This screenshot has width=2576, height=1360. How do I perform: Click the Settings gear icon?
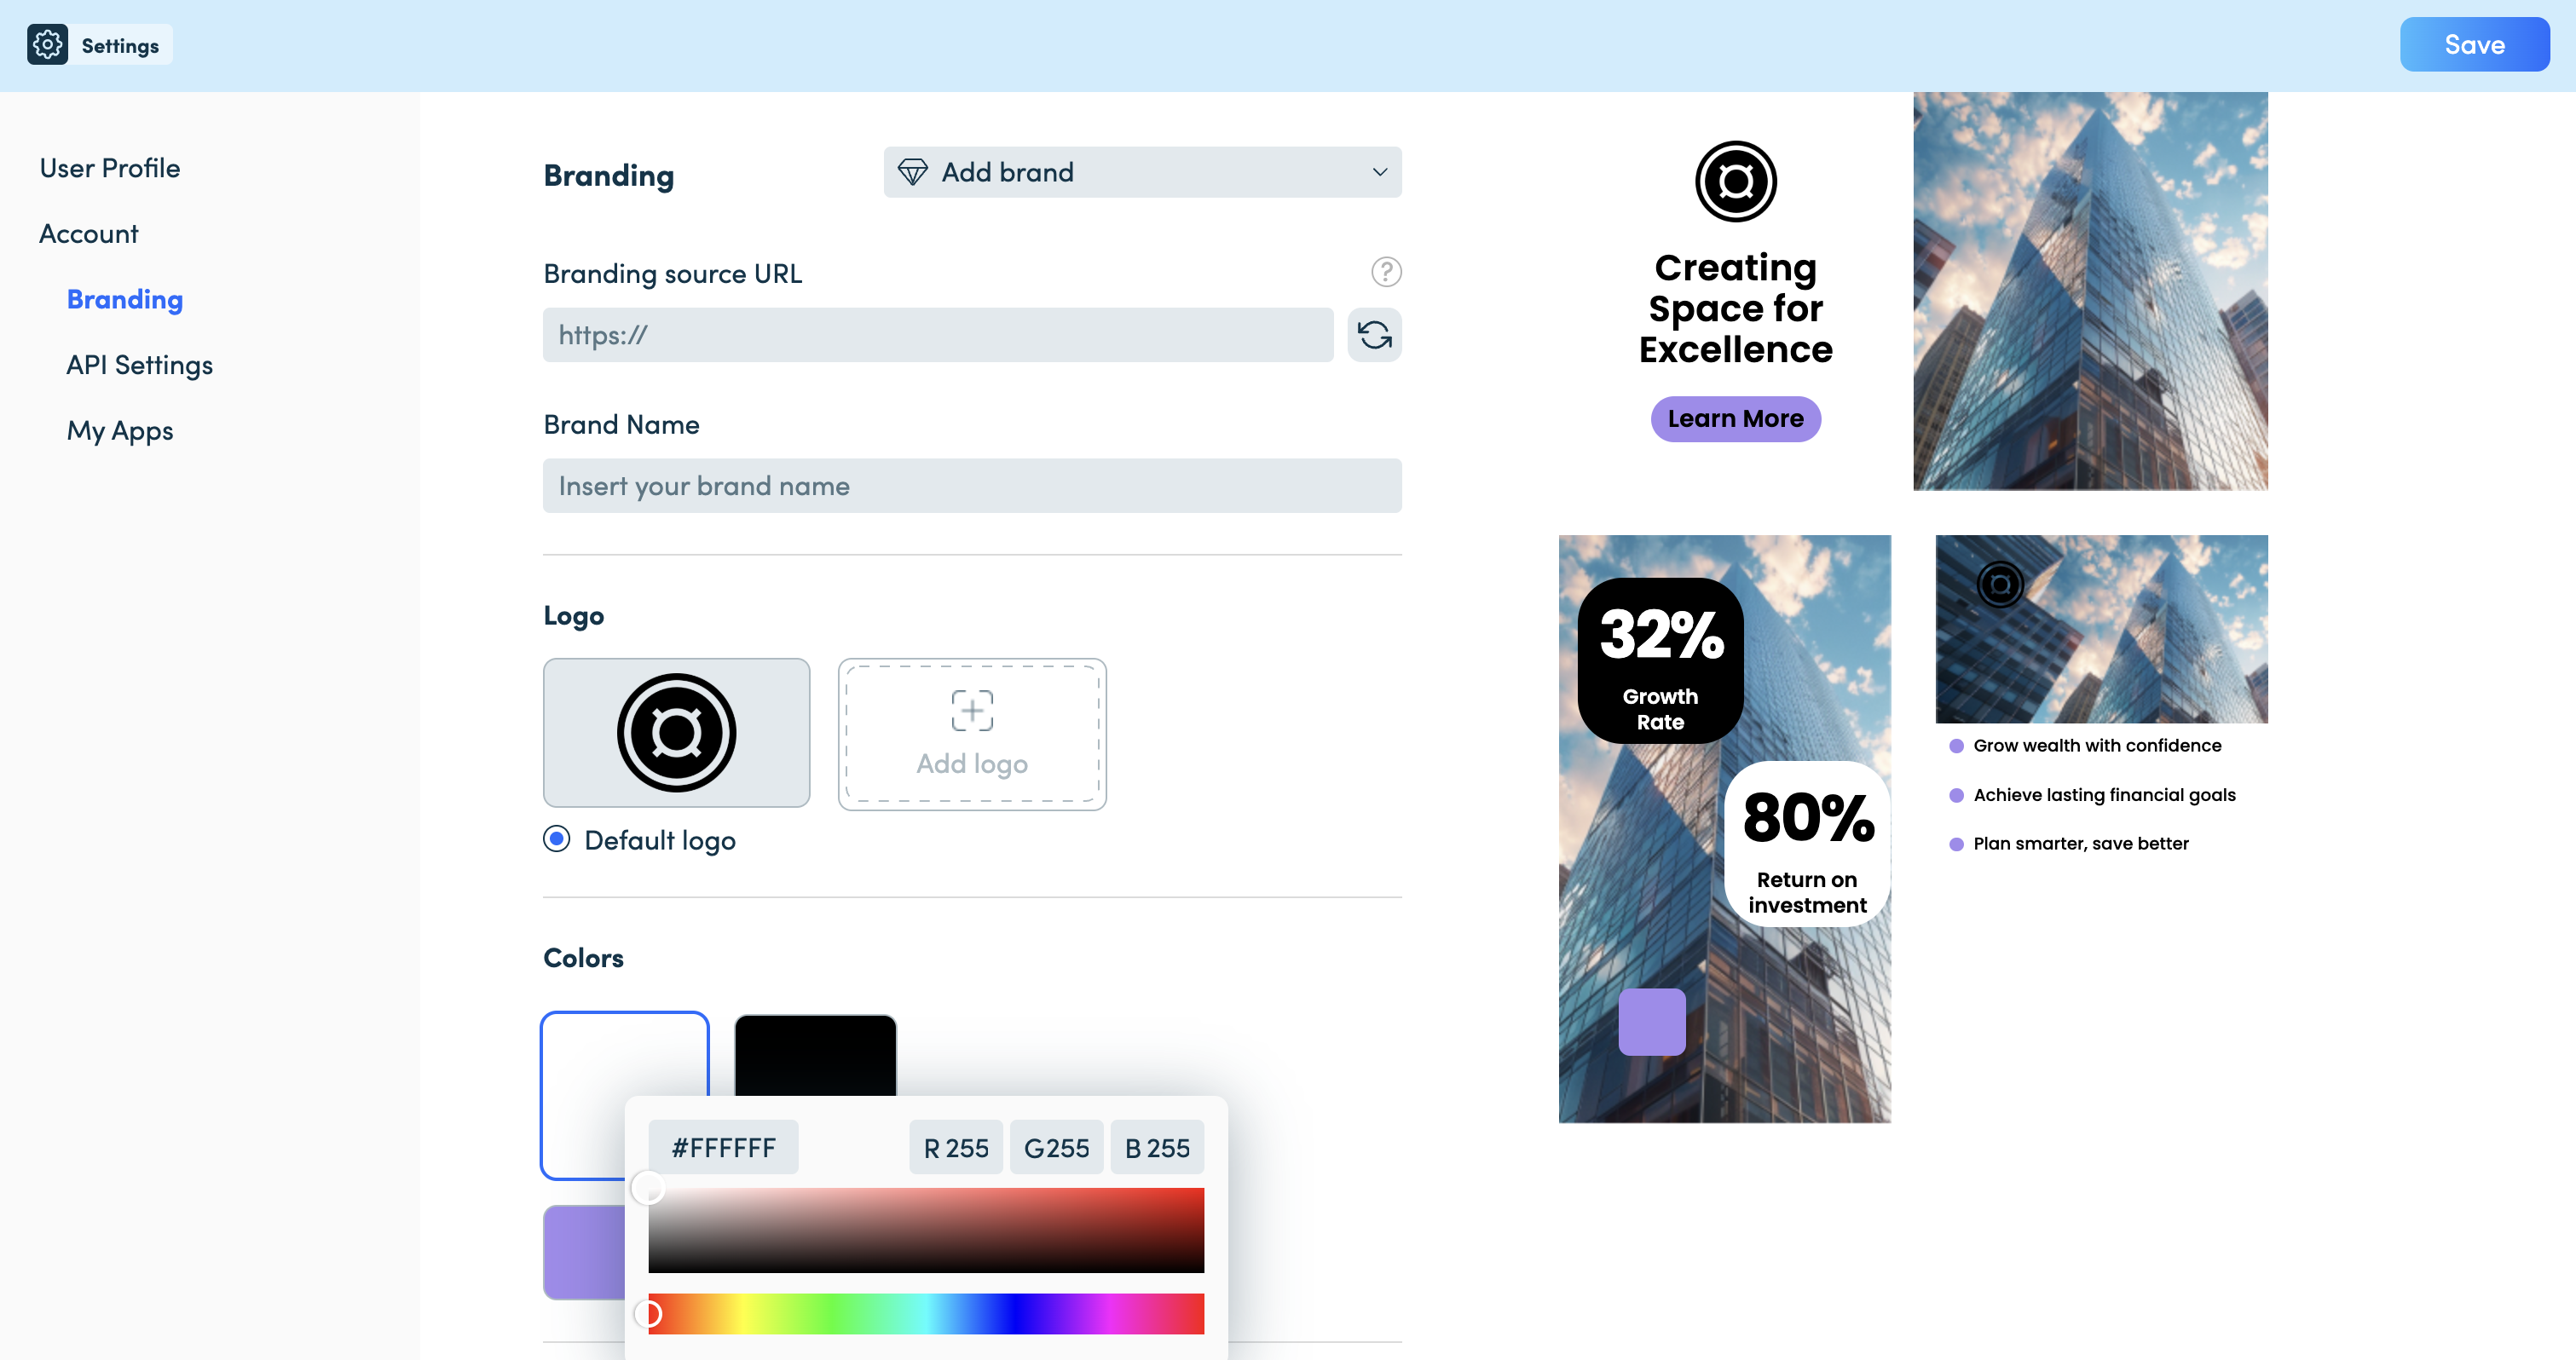[x=47, y=45]
